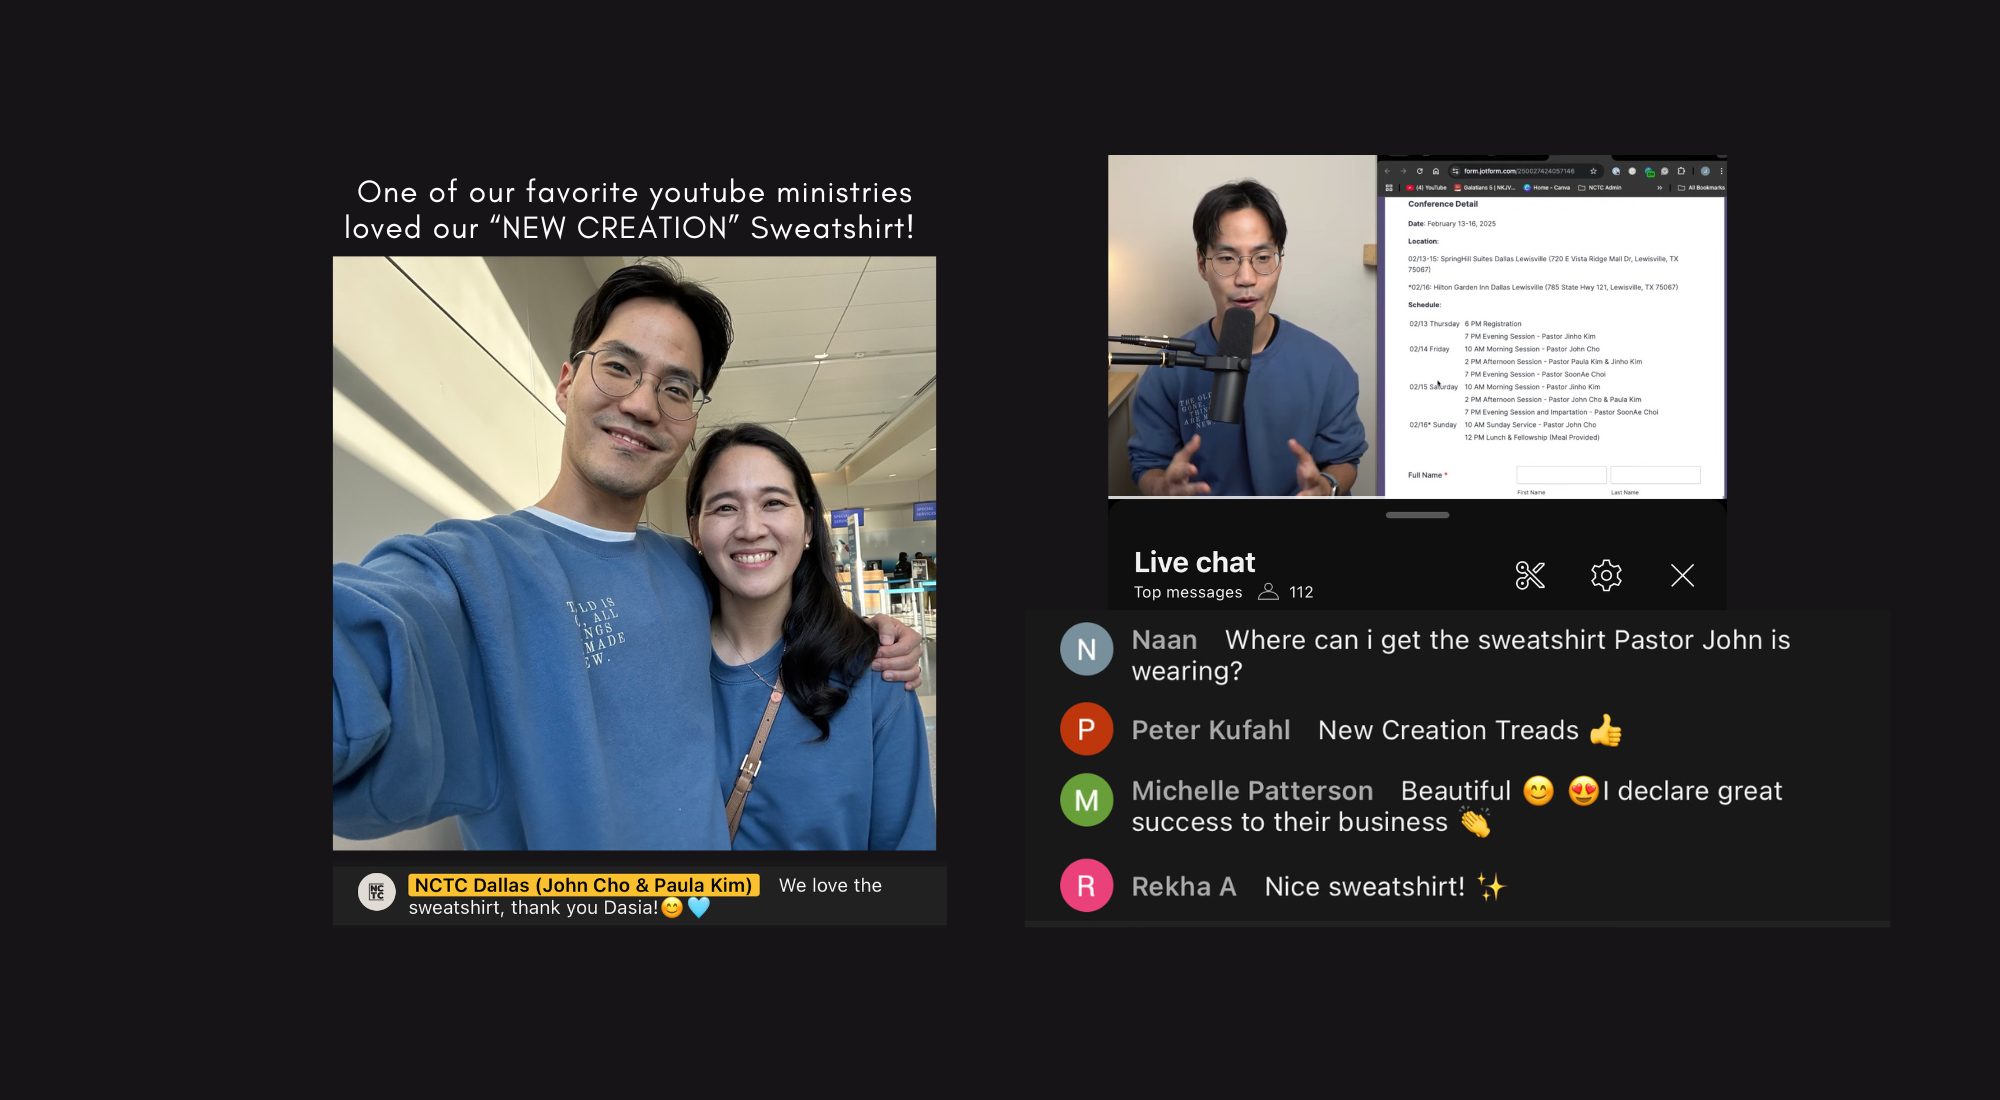The height and width of the screenshot is (1100, 2000).
Task: Open the browser extensions puzzle icon
Action: [1681, 171]
